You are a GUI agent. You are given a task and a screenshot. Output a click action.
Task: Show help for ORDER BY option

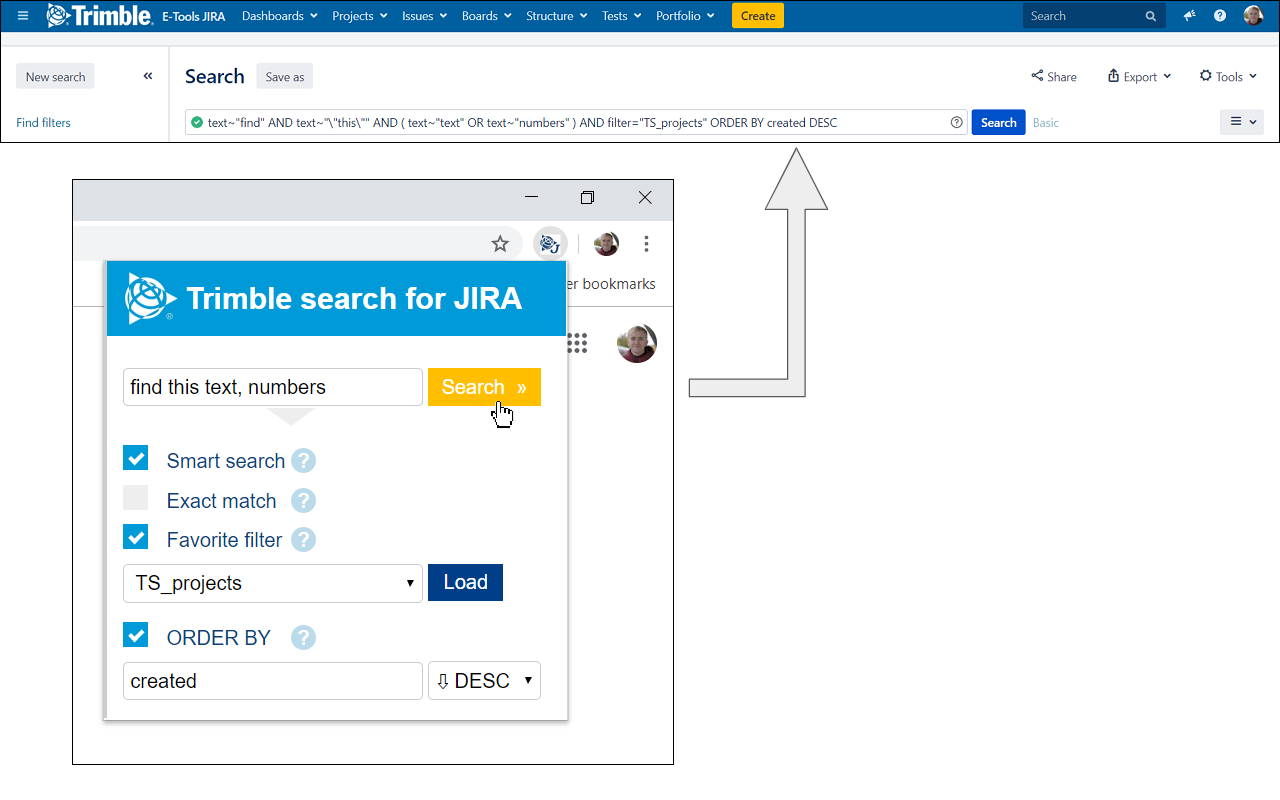(x=303, y=638)
